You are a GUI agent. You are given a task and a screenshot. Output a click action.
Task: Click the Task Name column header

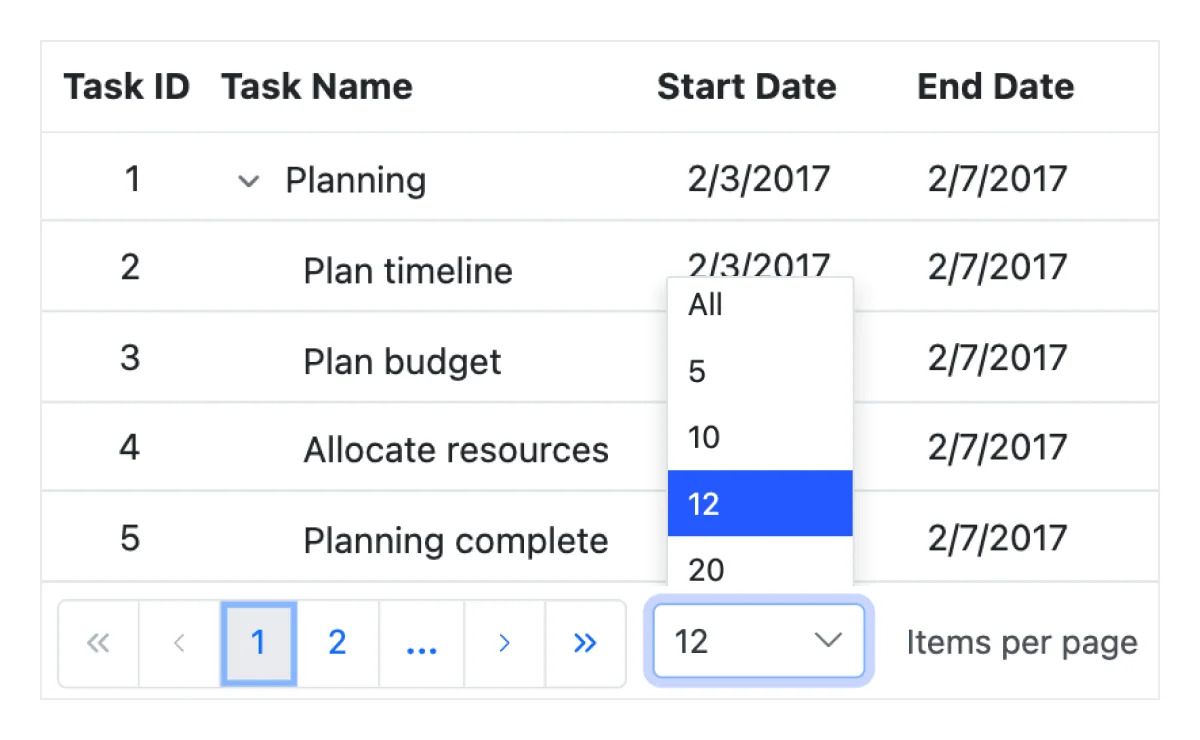pyautogui.click(x=316, y=87)
